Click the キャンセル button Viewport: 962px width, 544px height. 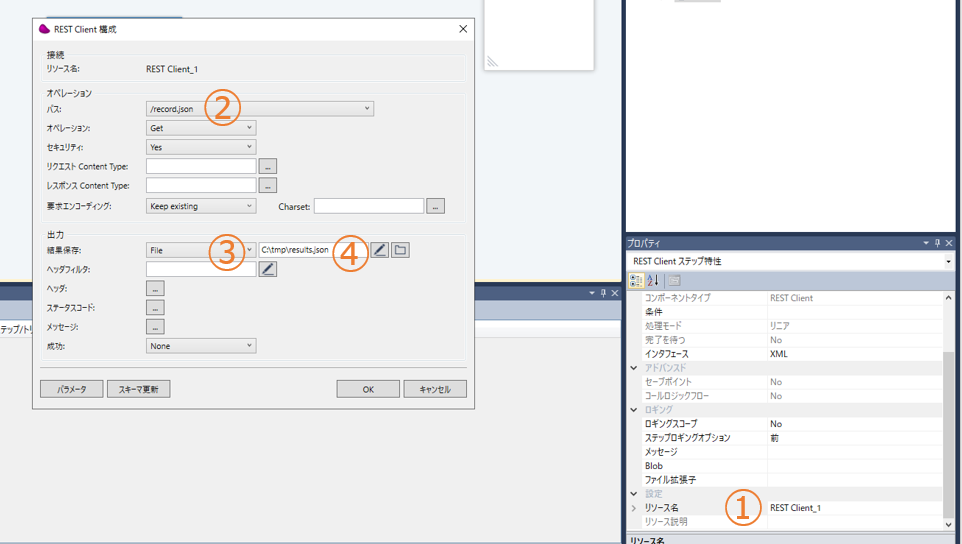point(435,389)
